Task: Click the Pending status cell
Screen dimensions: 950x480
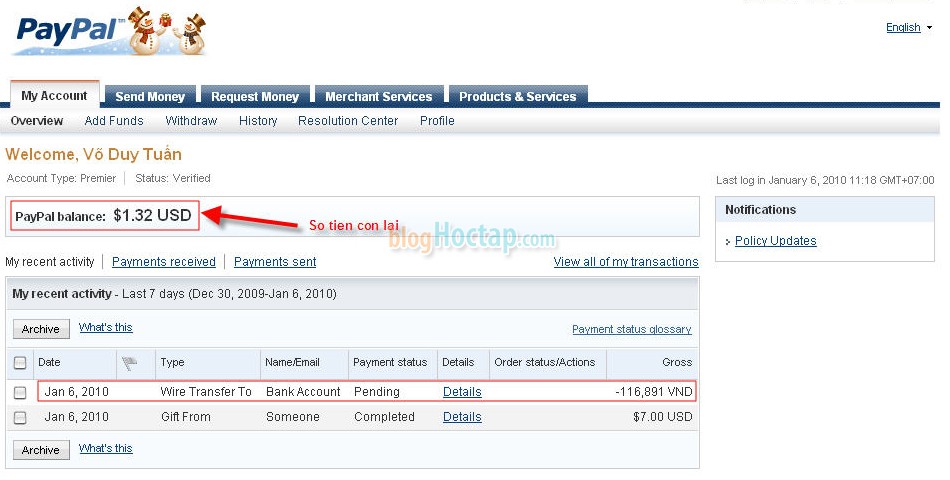Action: point(377,392)
